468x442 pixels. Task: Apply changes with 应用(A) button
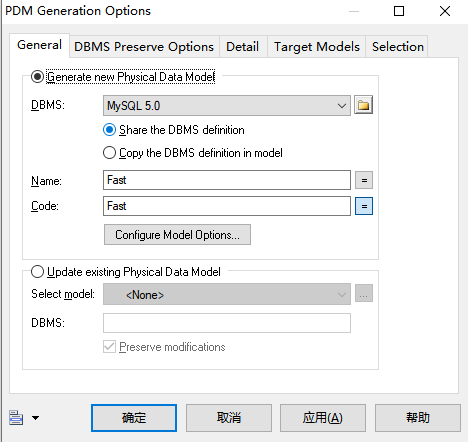tap(323, 418)
